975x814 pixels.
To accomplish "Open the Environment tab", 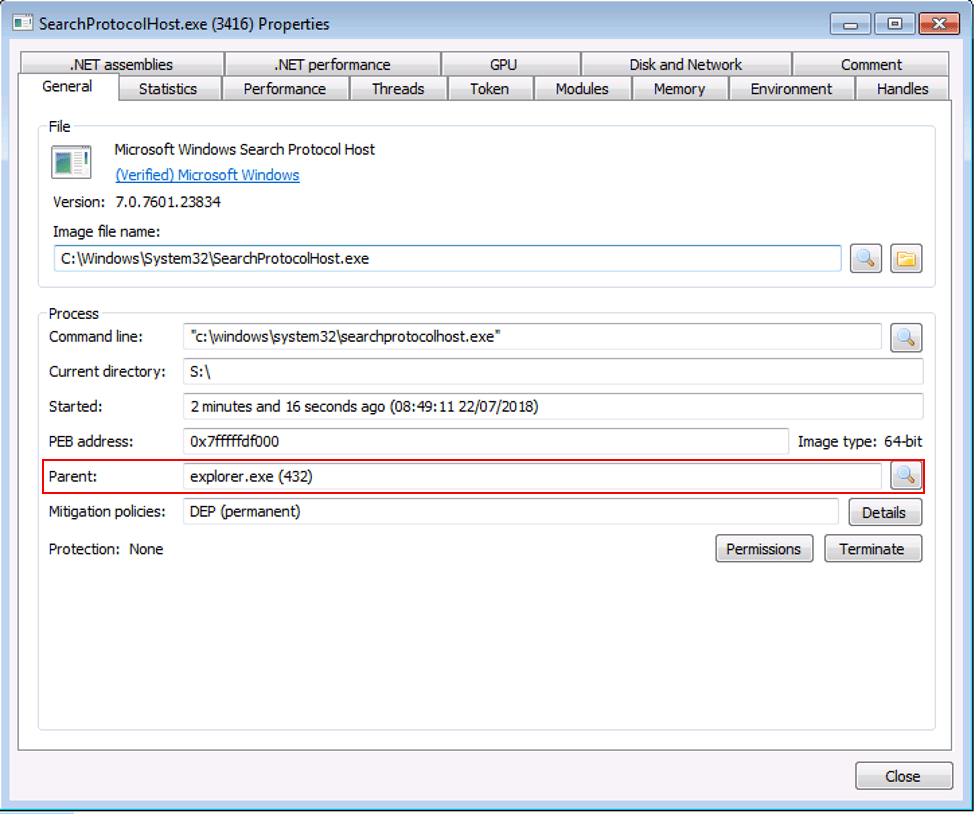I will click(x=791, y=89).
